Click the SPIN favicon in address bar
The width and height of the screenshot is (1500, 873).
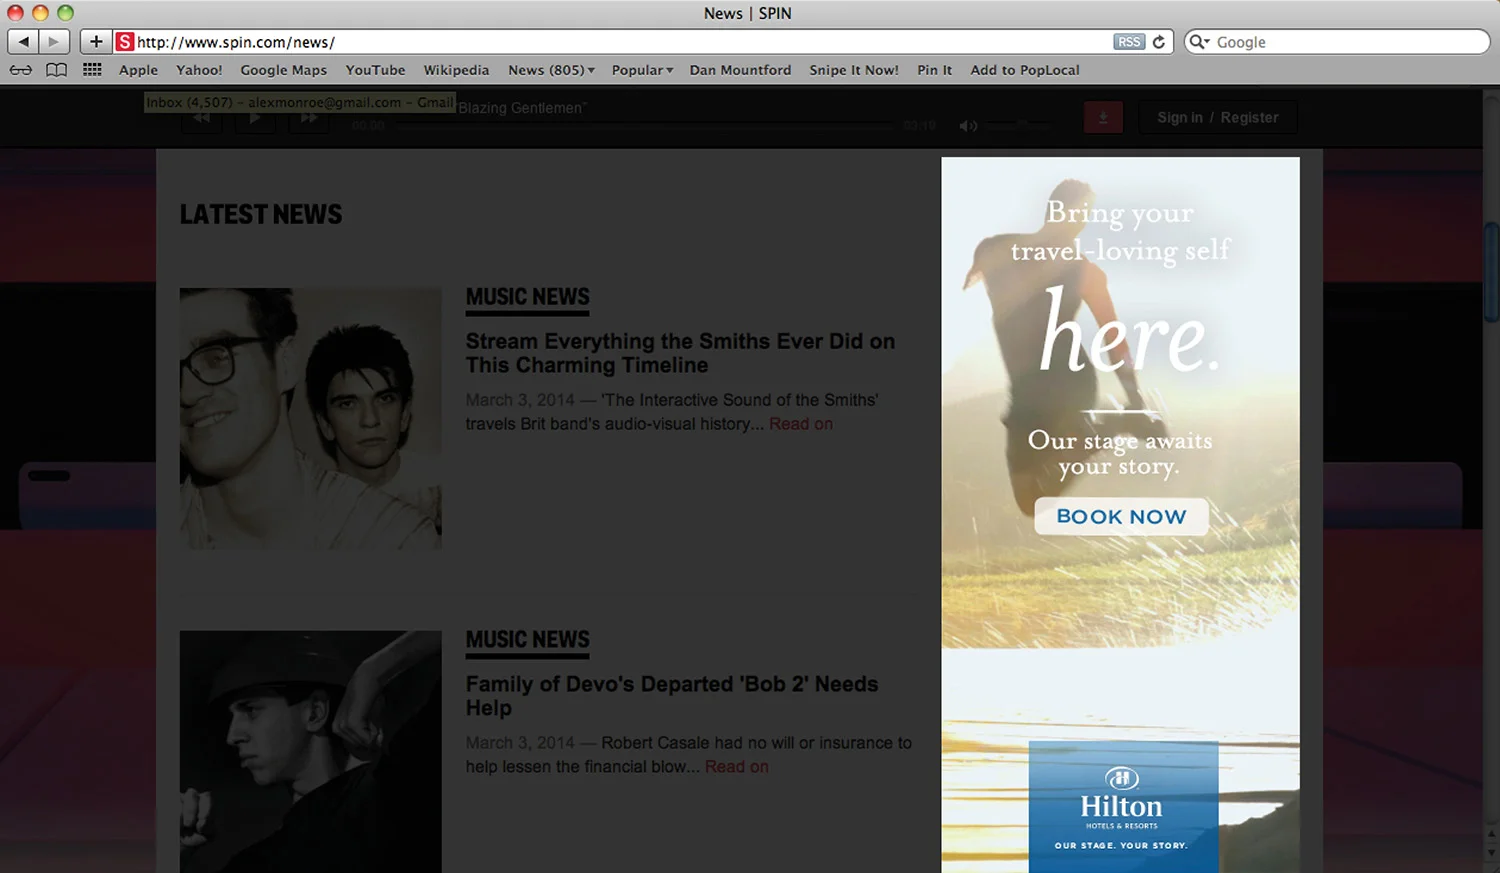tap(125, 42)
